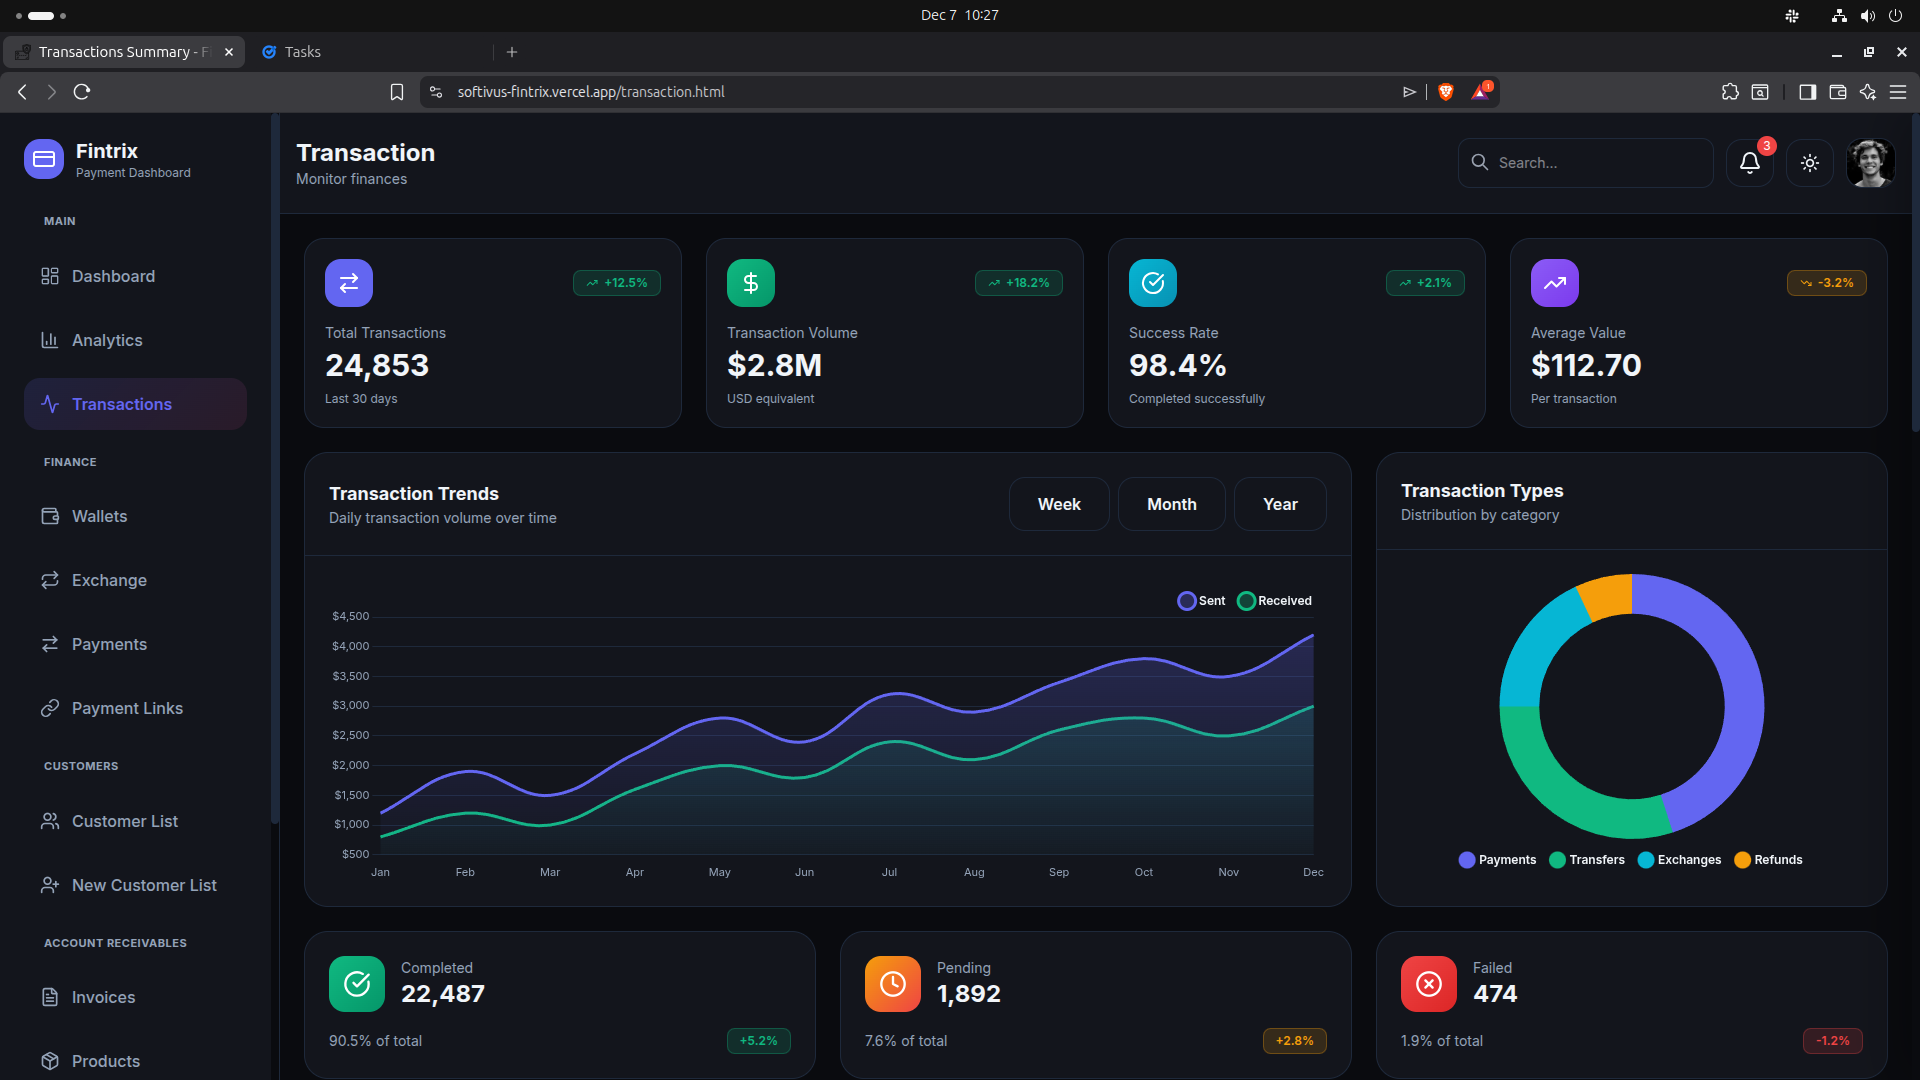Toggle the Received series in chart legend
1920x1080 pixels.
(1274, 601)
